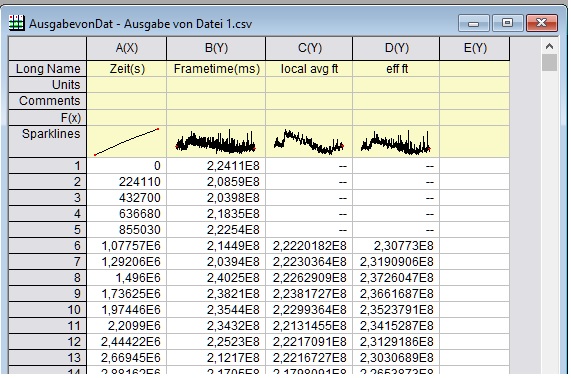Viewport: 571px width, 378px height.
Task: Click the Long Name row label
Action: point(47,68)
